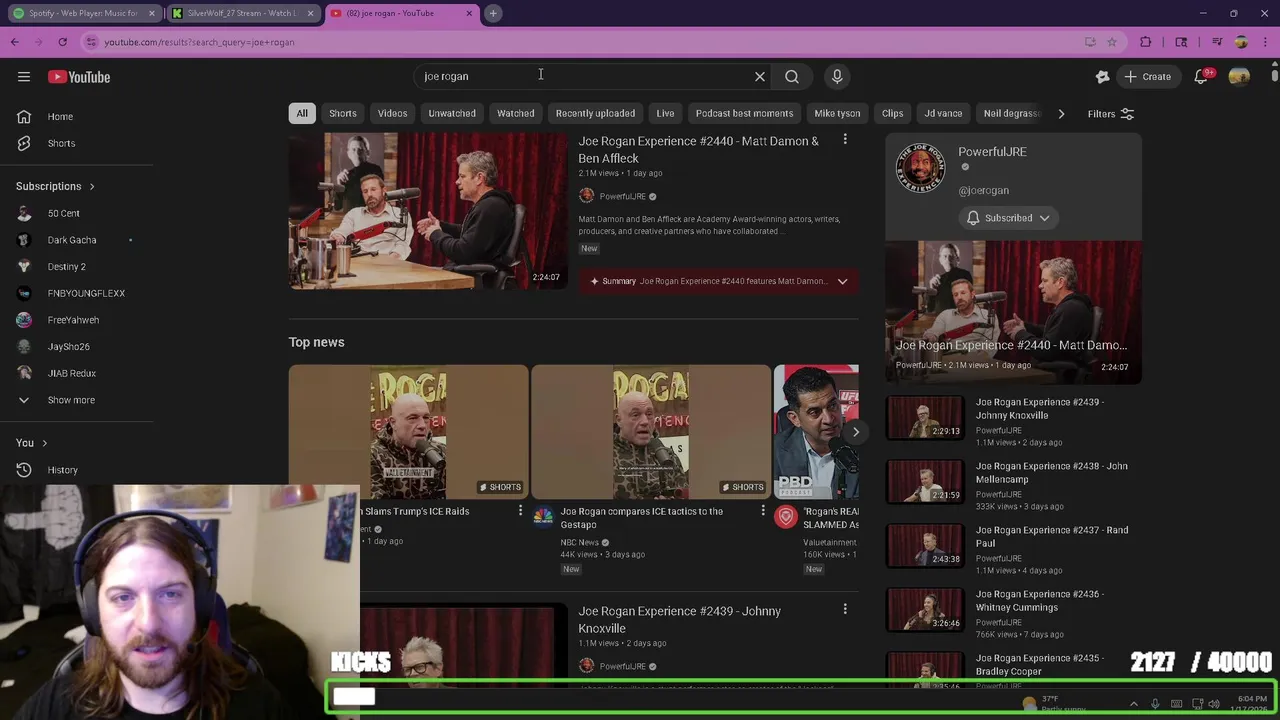Expand the You section header
This screenshot has height=720, width=1280.
[32, 442]
